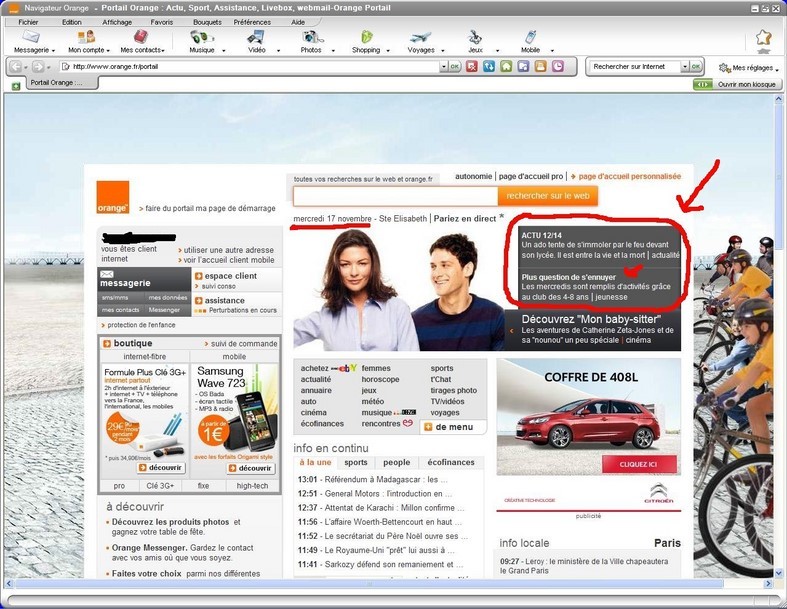Expand the Photos dropdown arrow
The width and height of the screenshot is (787, 609).
tap(333, 51)
